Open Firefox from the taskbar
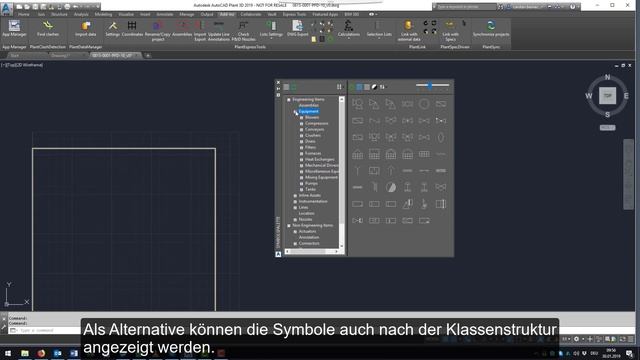Image resolution: width=640 pixels, height=360 pixels. (x=41, y=353)
